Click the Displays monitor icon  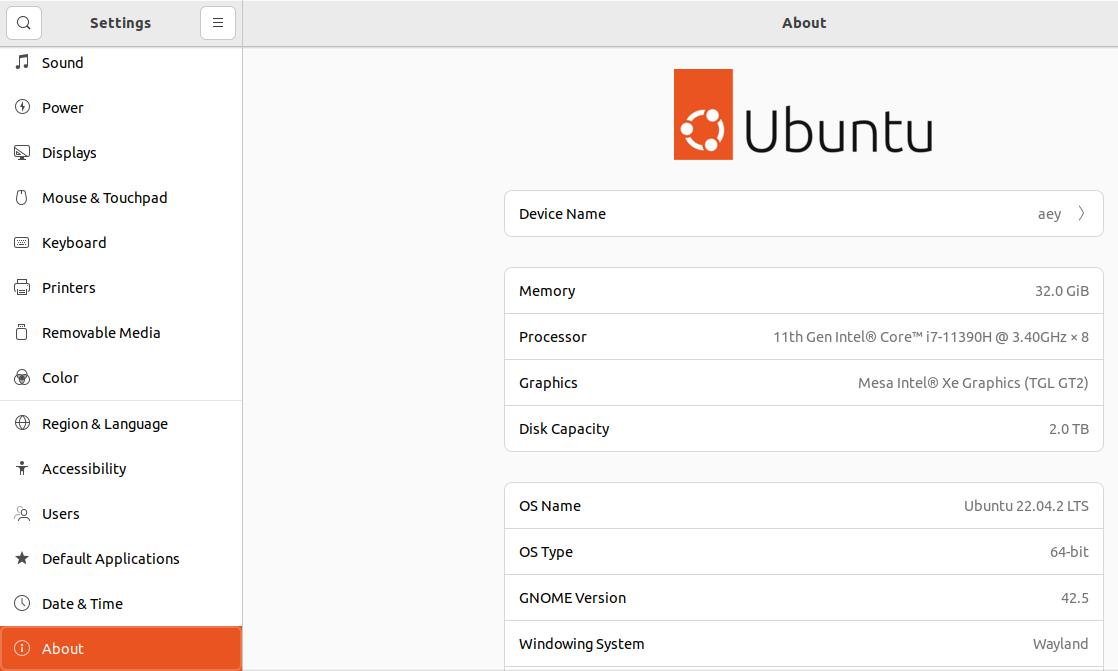click(22, 153)
